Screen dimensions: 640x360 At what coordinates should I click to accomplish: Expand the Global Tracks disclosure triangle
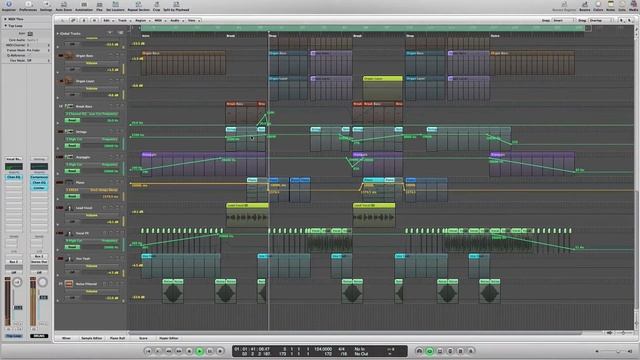pos(58,33)
